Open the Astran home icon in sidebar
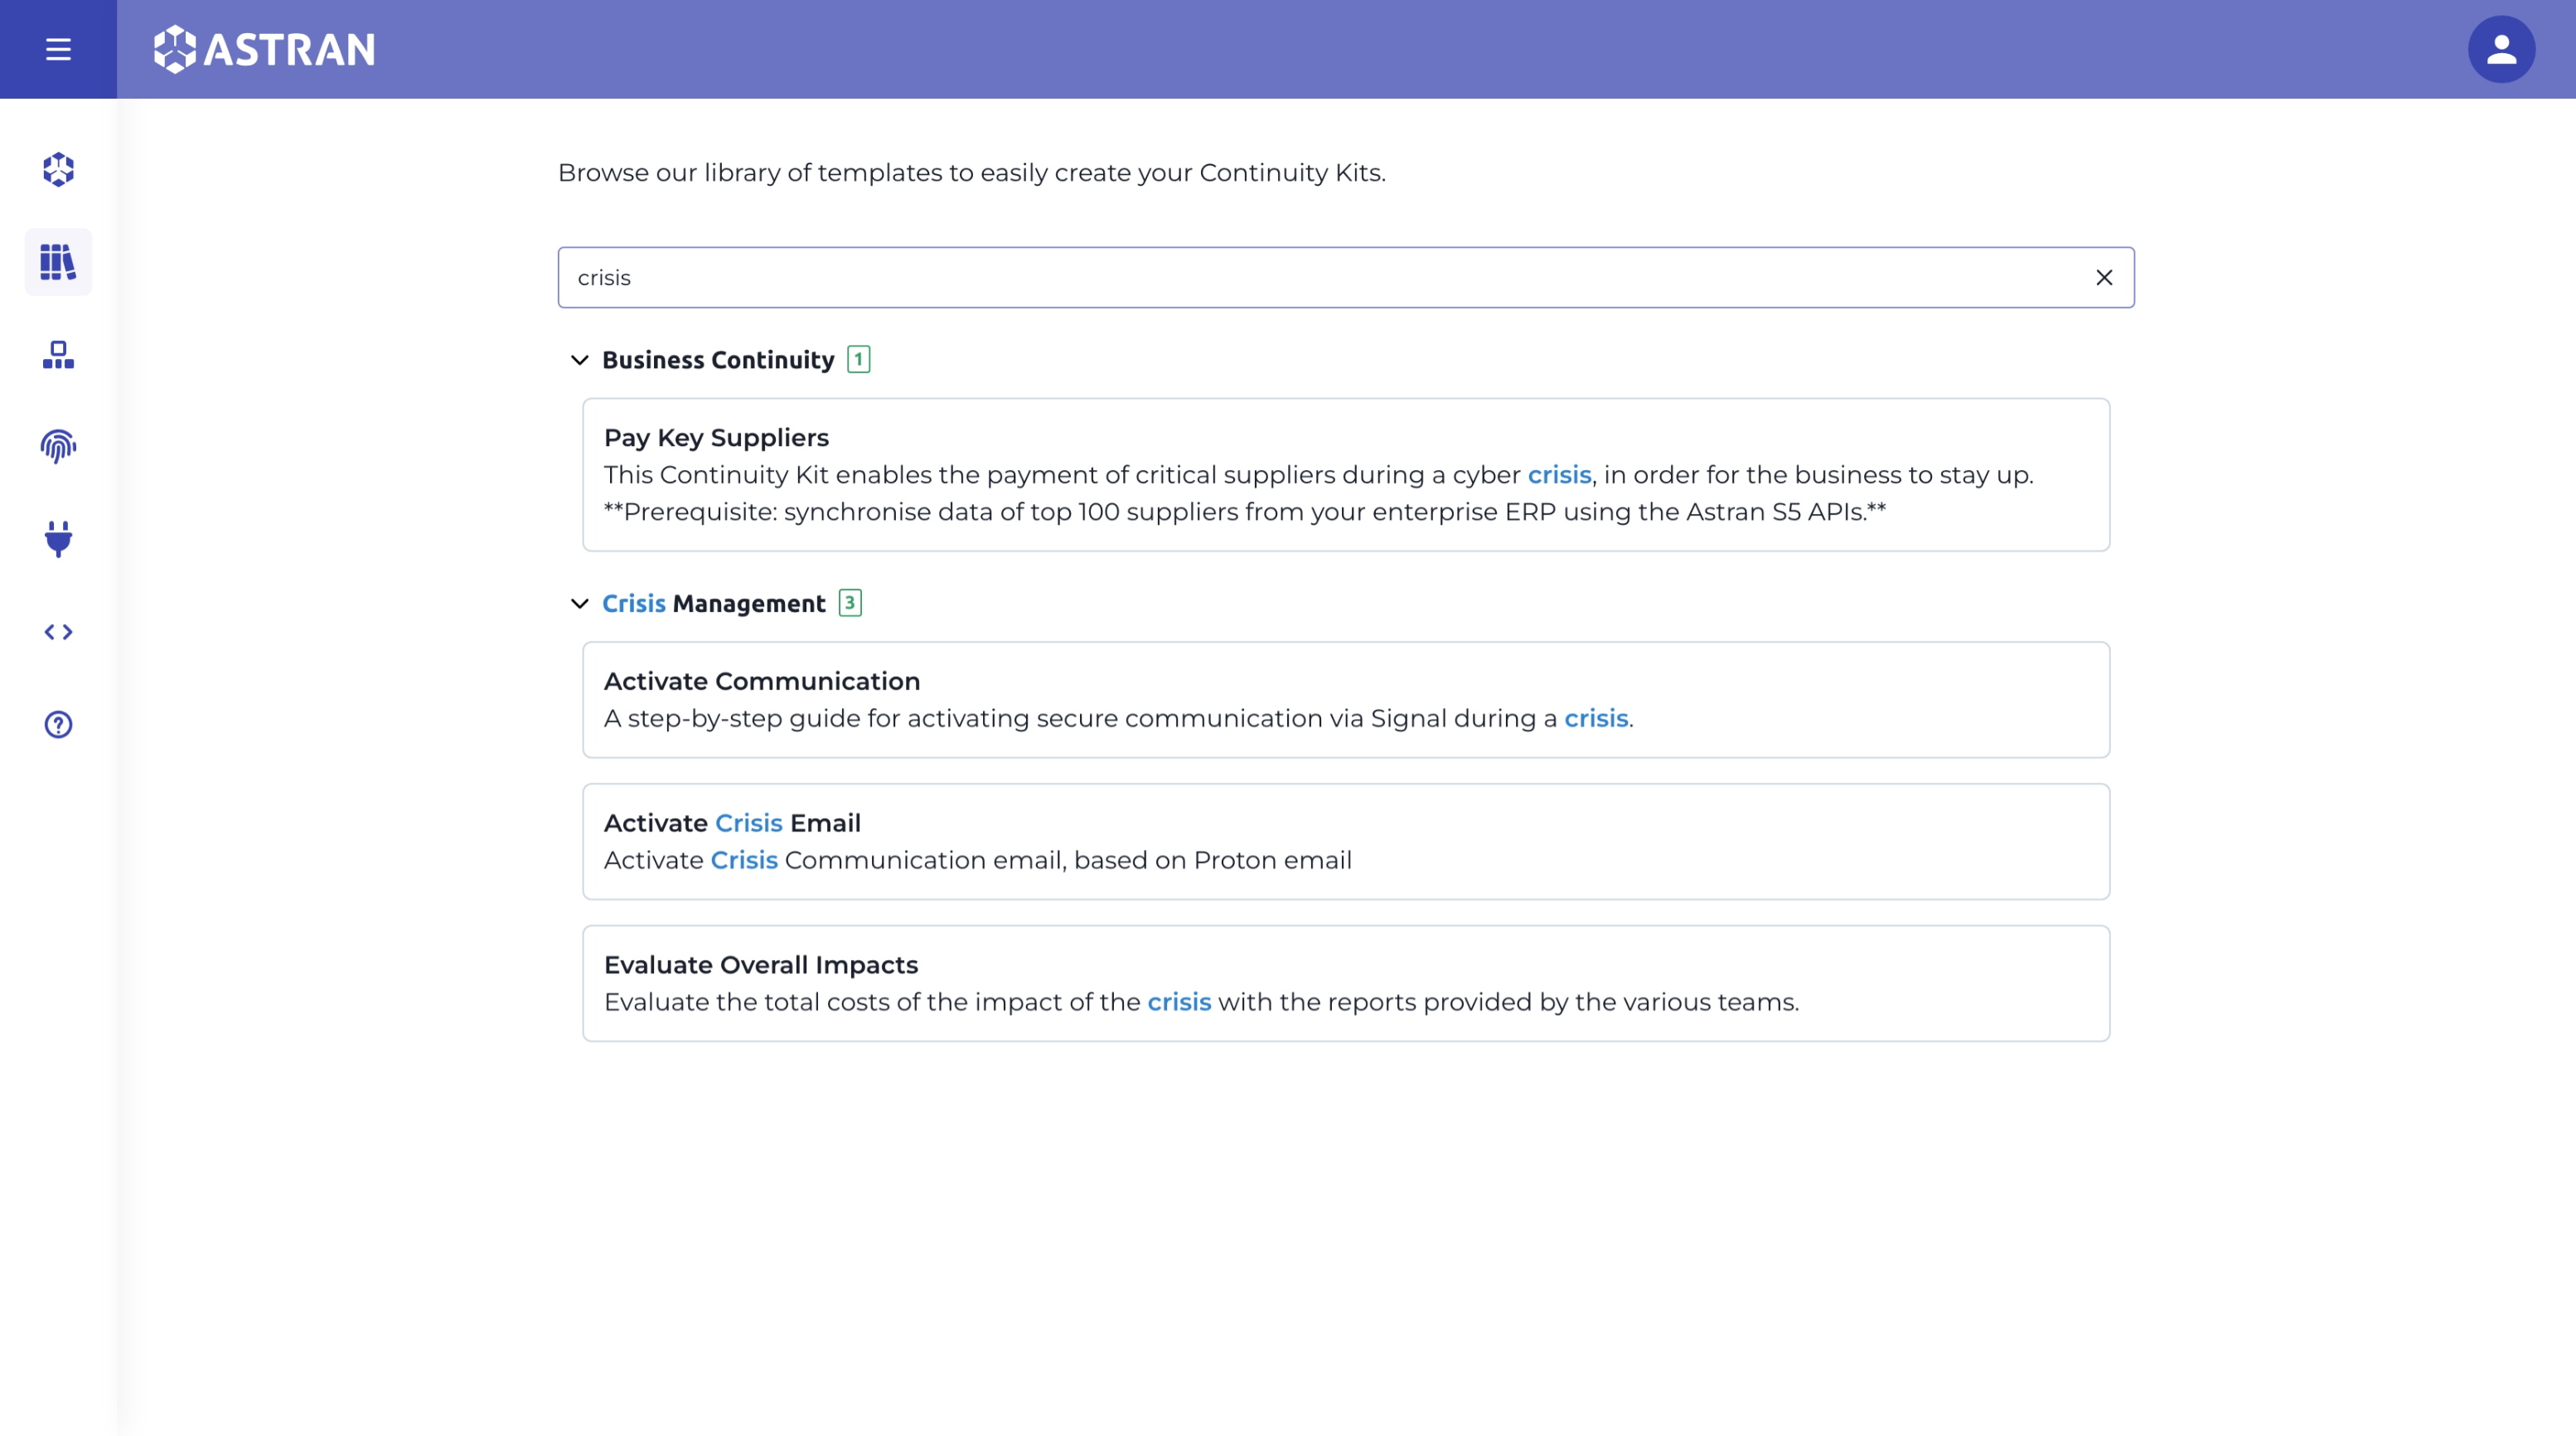 pyautogui.click(x=58, y=169)
